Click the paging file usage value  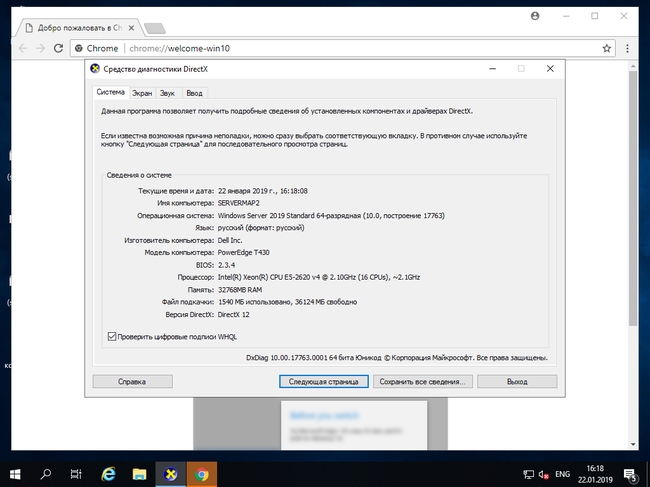click(x=287, y=302)
